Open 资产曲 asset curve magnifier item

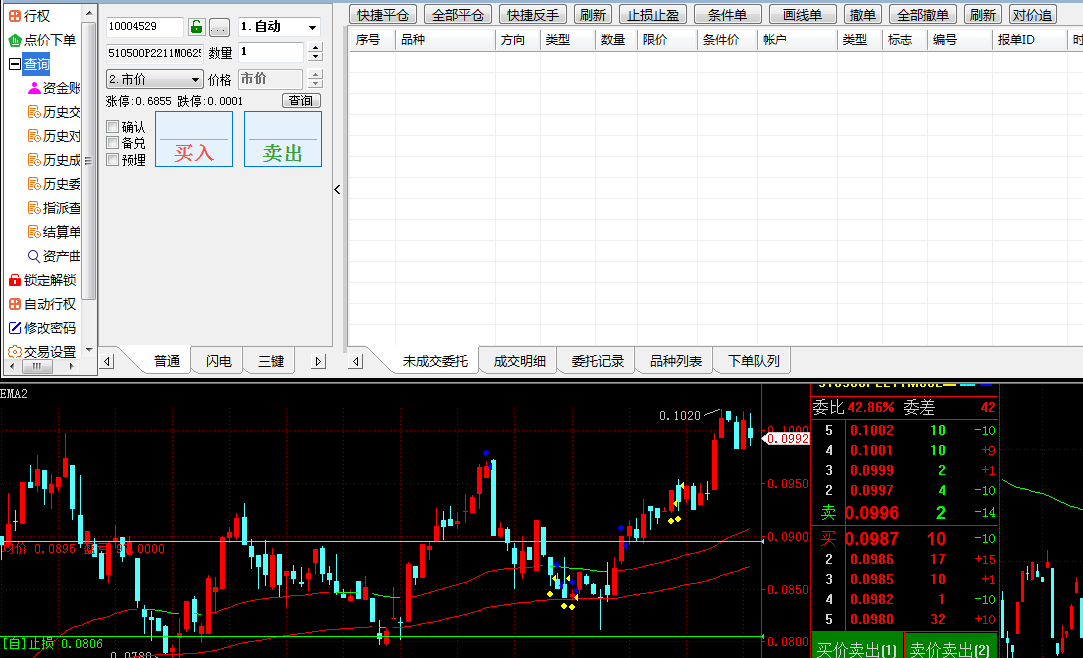(54, 256)
